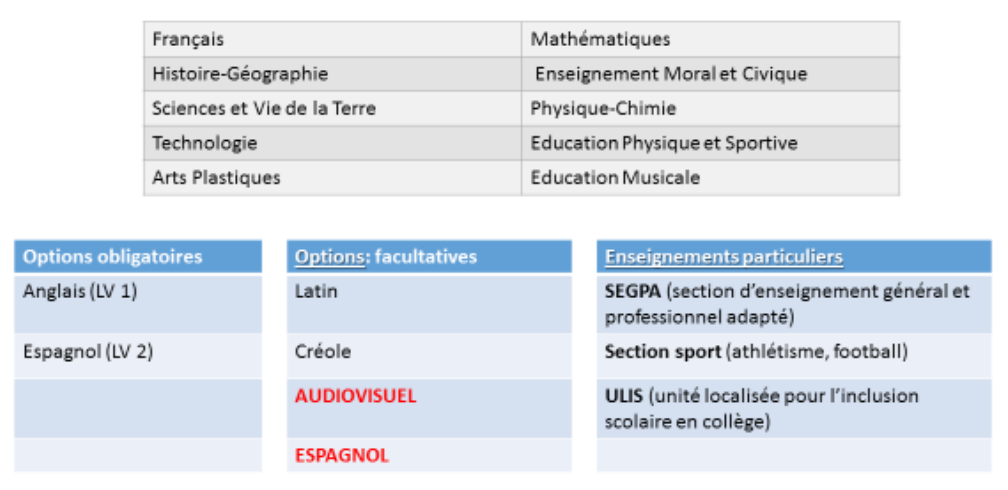
Task: Select the SEGPA description cell
Action: pyautogui.click(x=787, y=304)
